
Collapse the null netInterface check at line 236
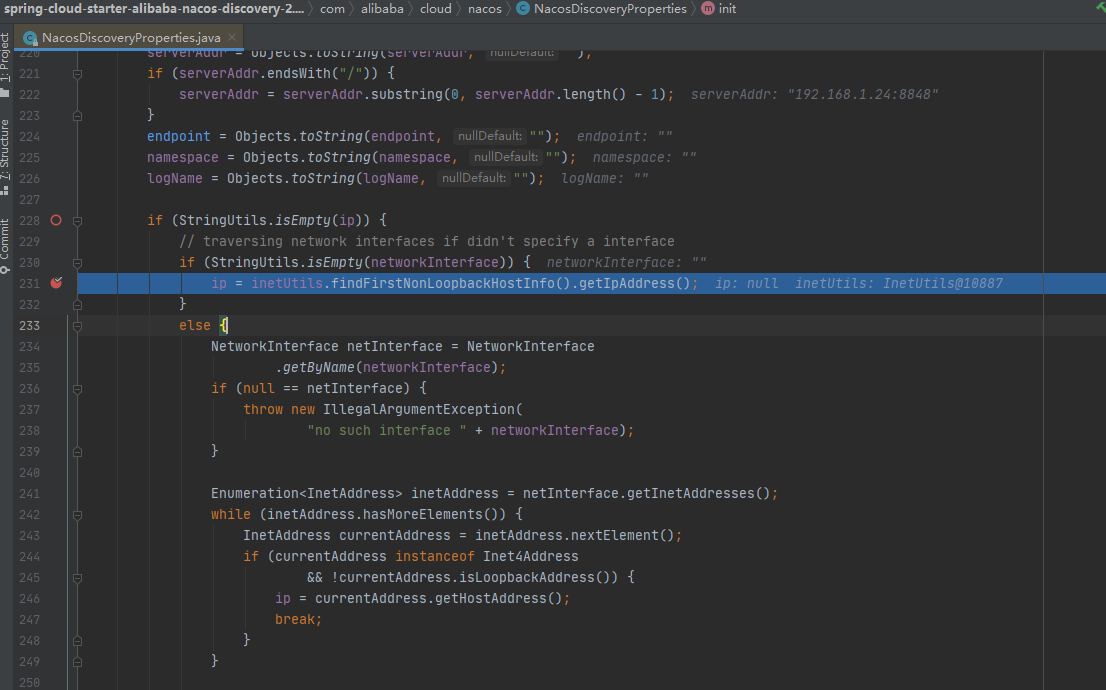[x=77, y=388]
